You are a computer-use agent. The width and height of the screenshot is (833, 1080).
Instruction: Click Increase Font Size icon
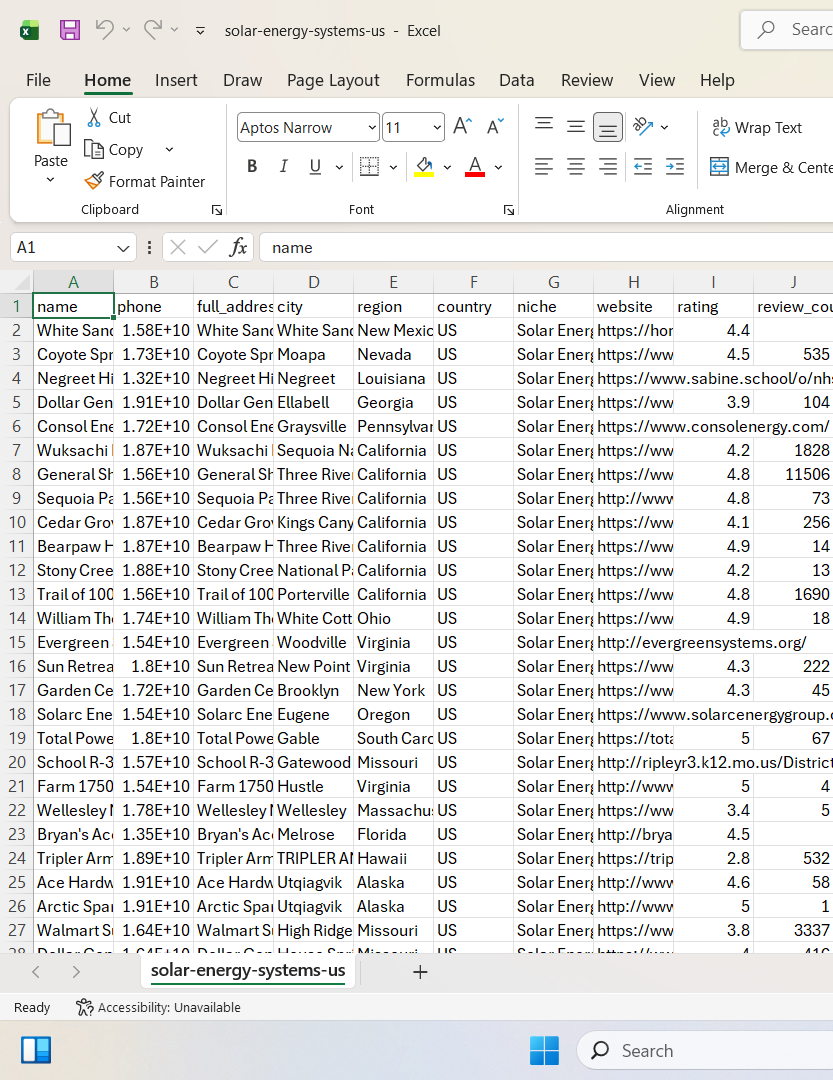pos(462,127)
